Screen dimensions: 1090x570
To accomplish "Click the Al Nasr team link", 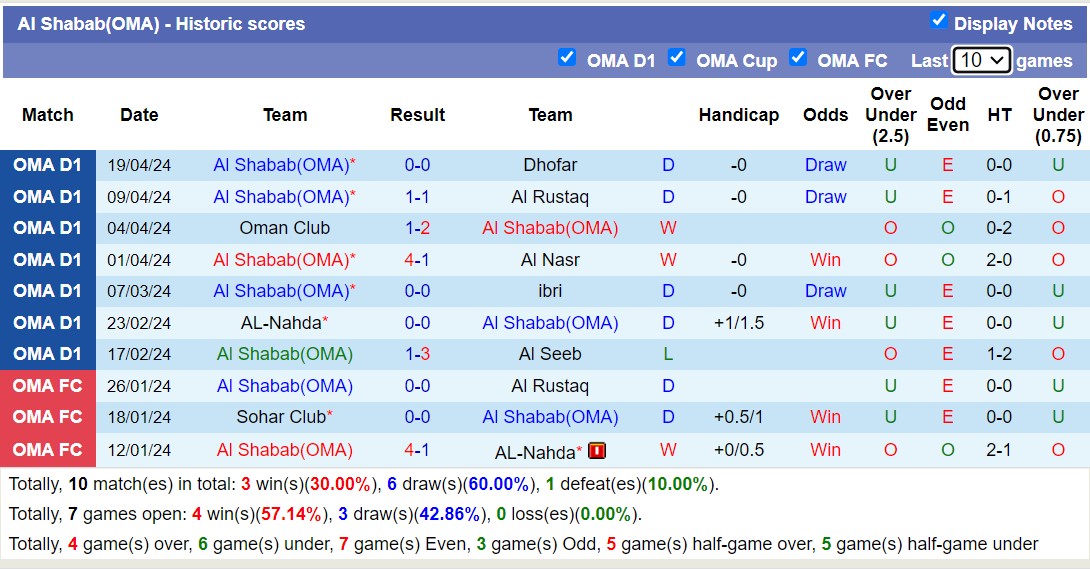I will (550, 260).
